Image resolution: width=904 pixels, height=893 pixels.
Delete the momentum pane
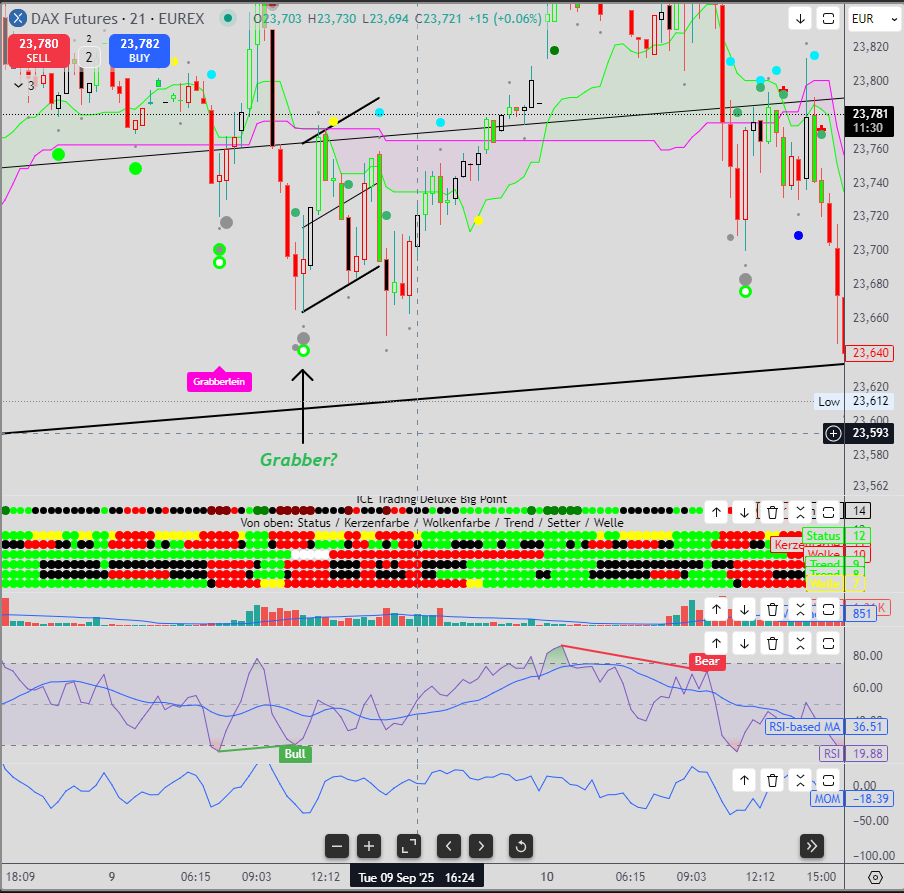coord(772,780)
